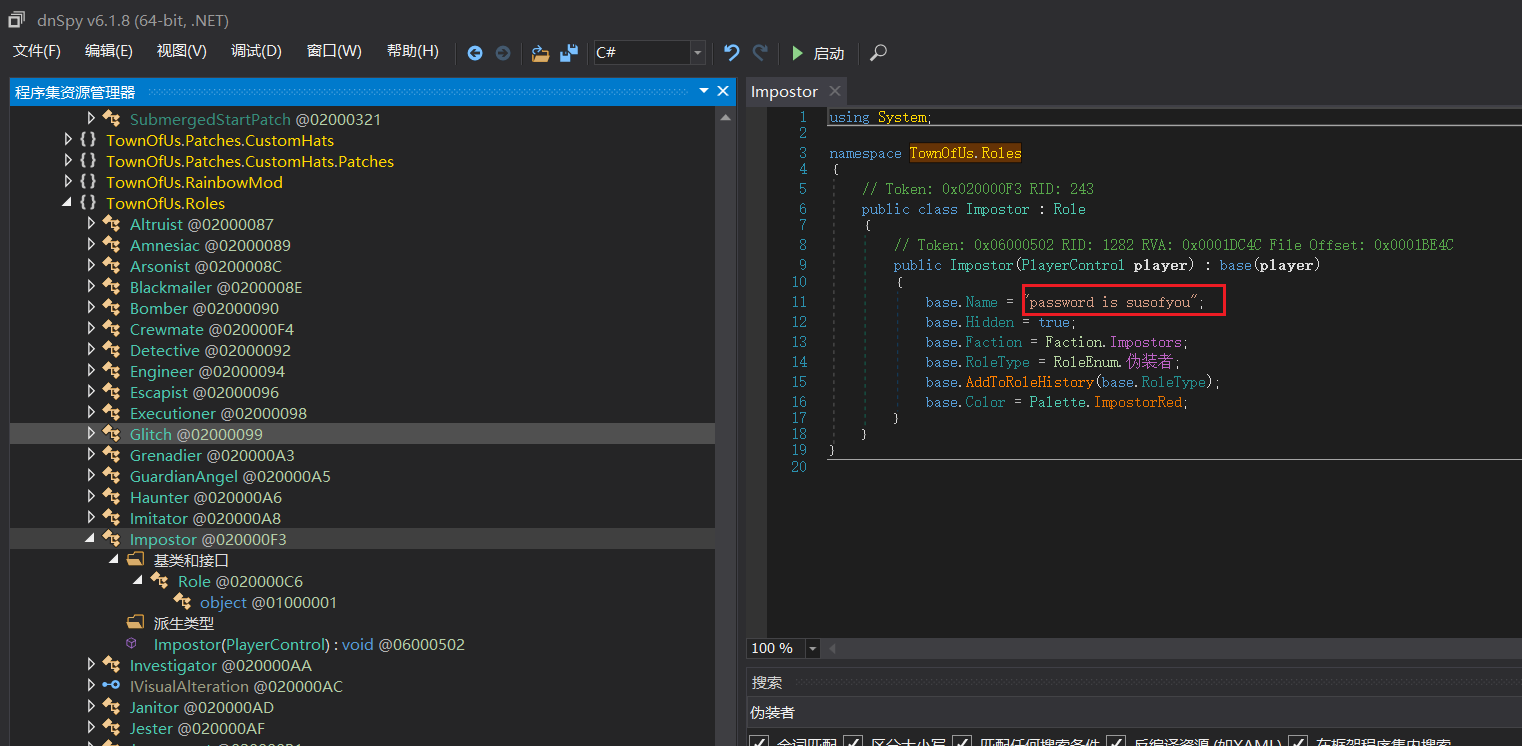Screen dimensions: 1522x746
Task: Collapse the Impostor @020000F3 class node
Action: (x=91, y=539)
